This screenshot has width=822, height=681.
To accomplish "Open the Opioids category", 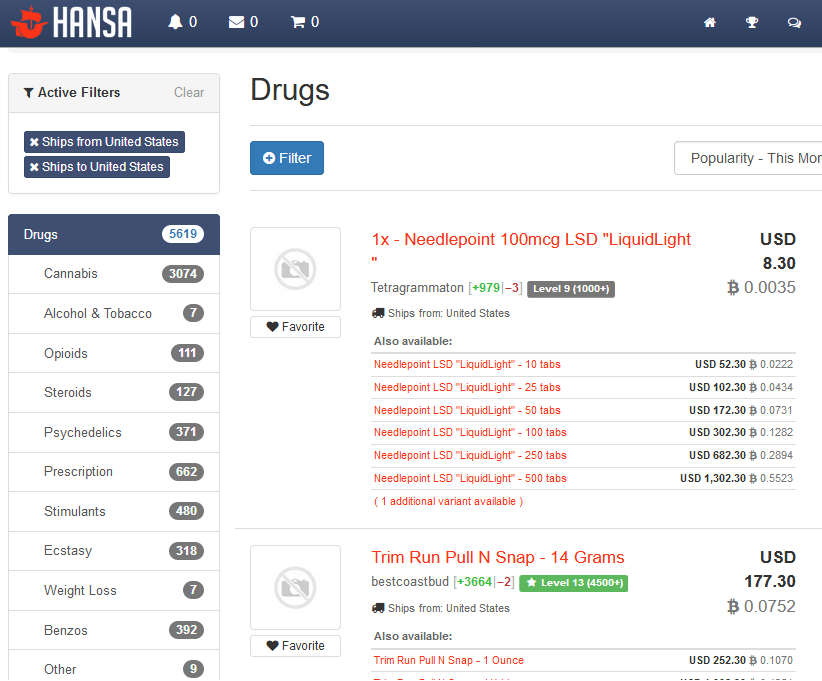I will (x=114, y=353).
